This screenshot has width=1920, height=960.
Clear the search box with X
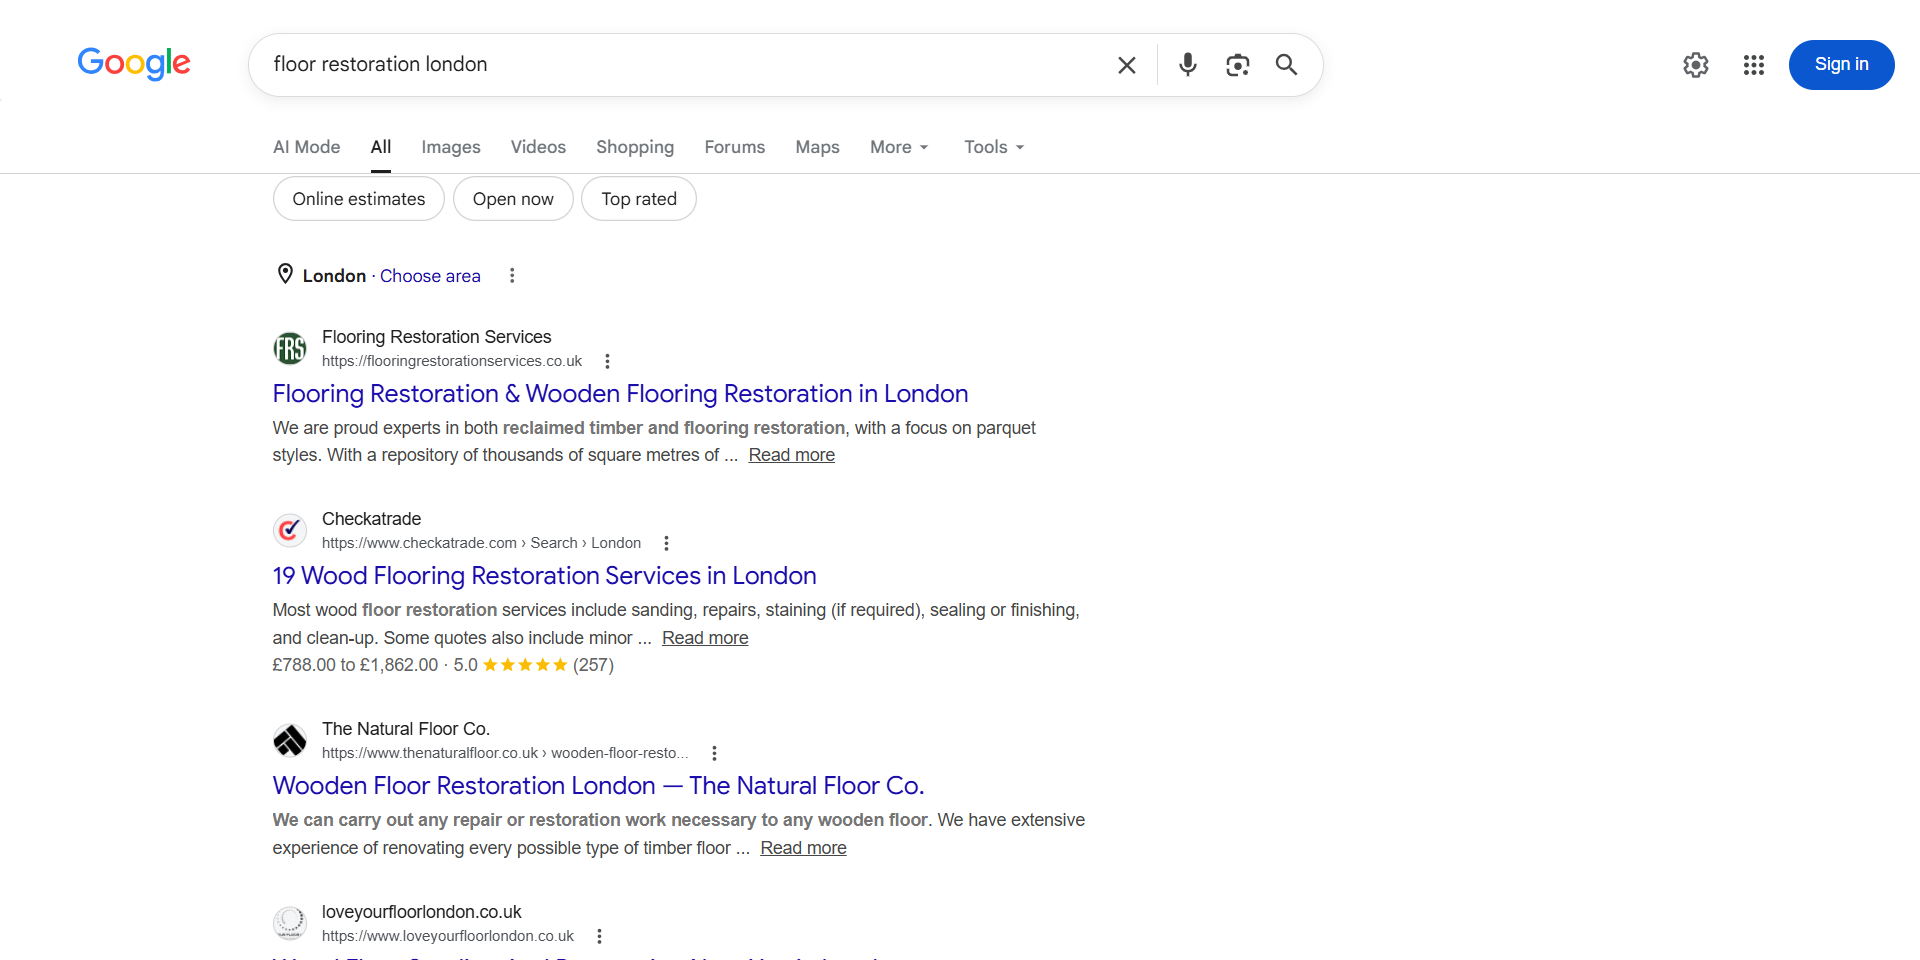(x=1127, y=65)
